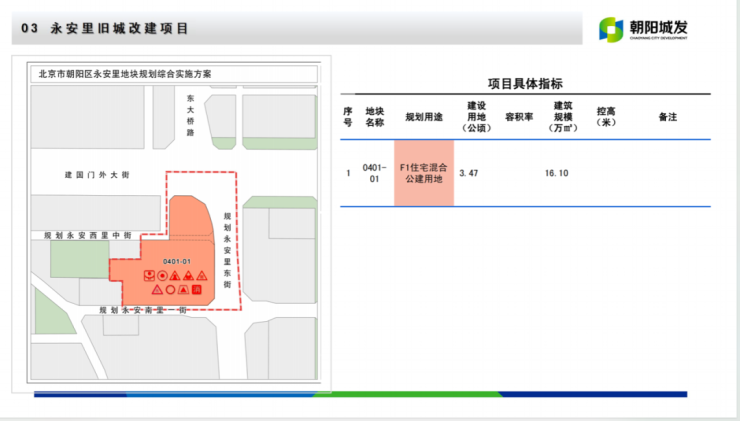Select the square icon starting the top icon row
The image size is (740, 421).
[x=148, y=275]
